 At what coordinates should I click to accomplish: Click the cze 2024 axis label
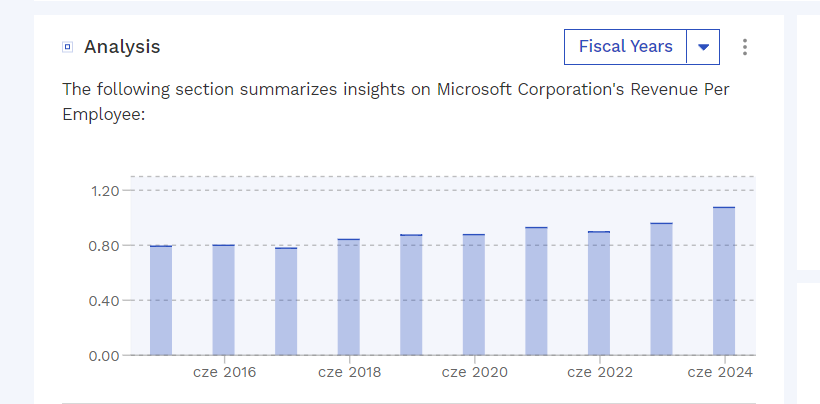pyautogui.click(x=720, y=373)
